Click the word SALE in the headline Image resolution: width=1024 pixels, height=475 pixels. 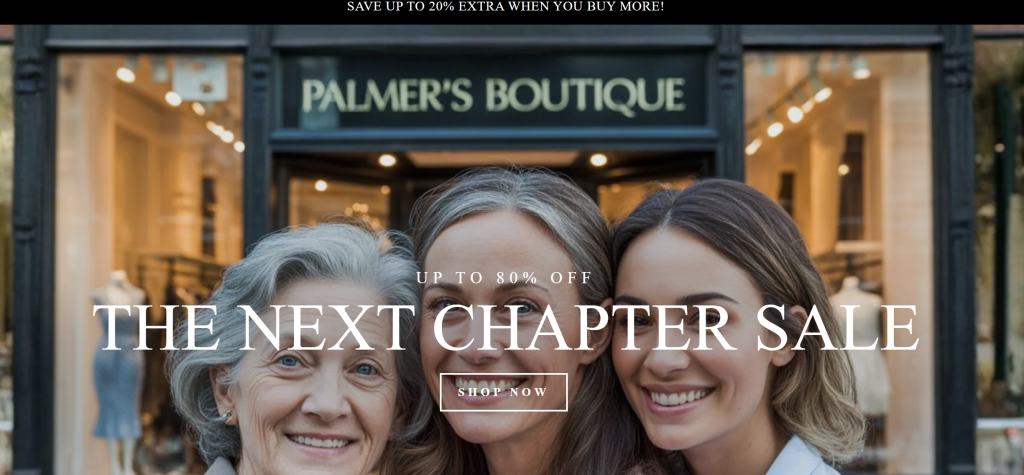tap(838, 327)
